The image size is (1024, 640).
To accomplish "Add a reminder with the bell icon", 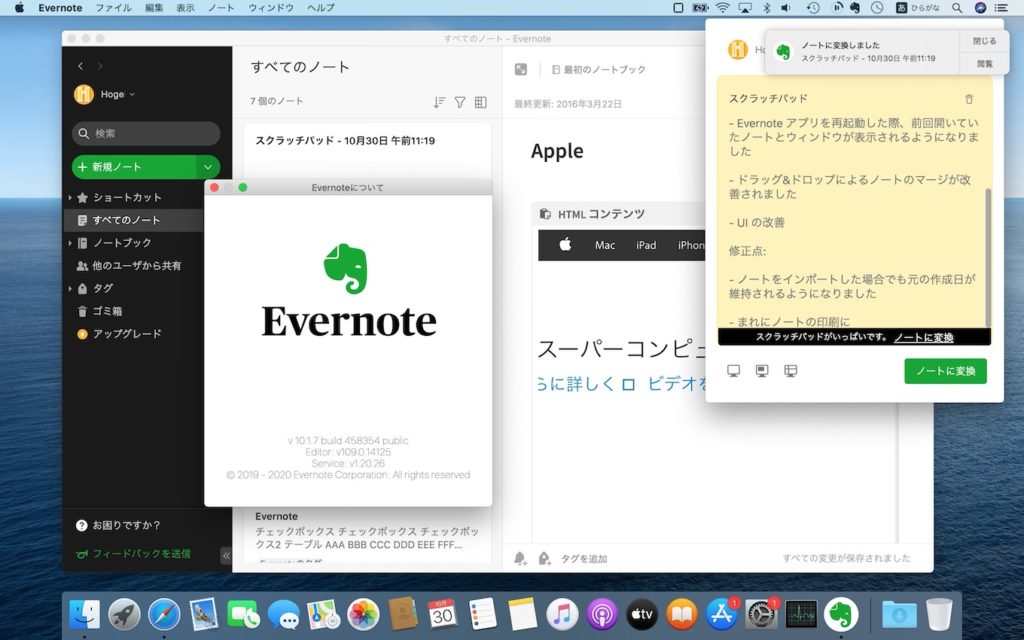I will (519, 558).
